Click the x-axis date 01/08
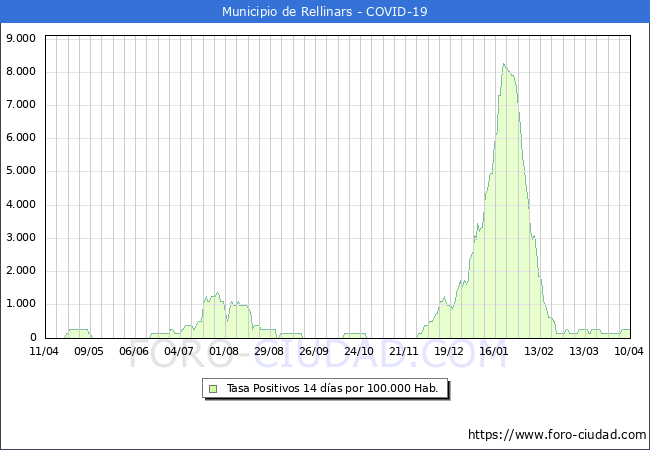Image resolution: width=650 pixels, height=450 pixels. click(x=224, y=351)
